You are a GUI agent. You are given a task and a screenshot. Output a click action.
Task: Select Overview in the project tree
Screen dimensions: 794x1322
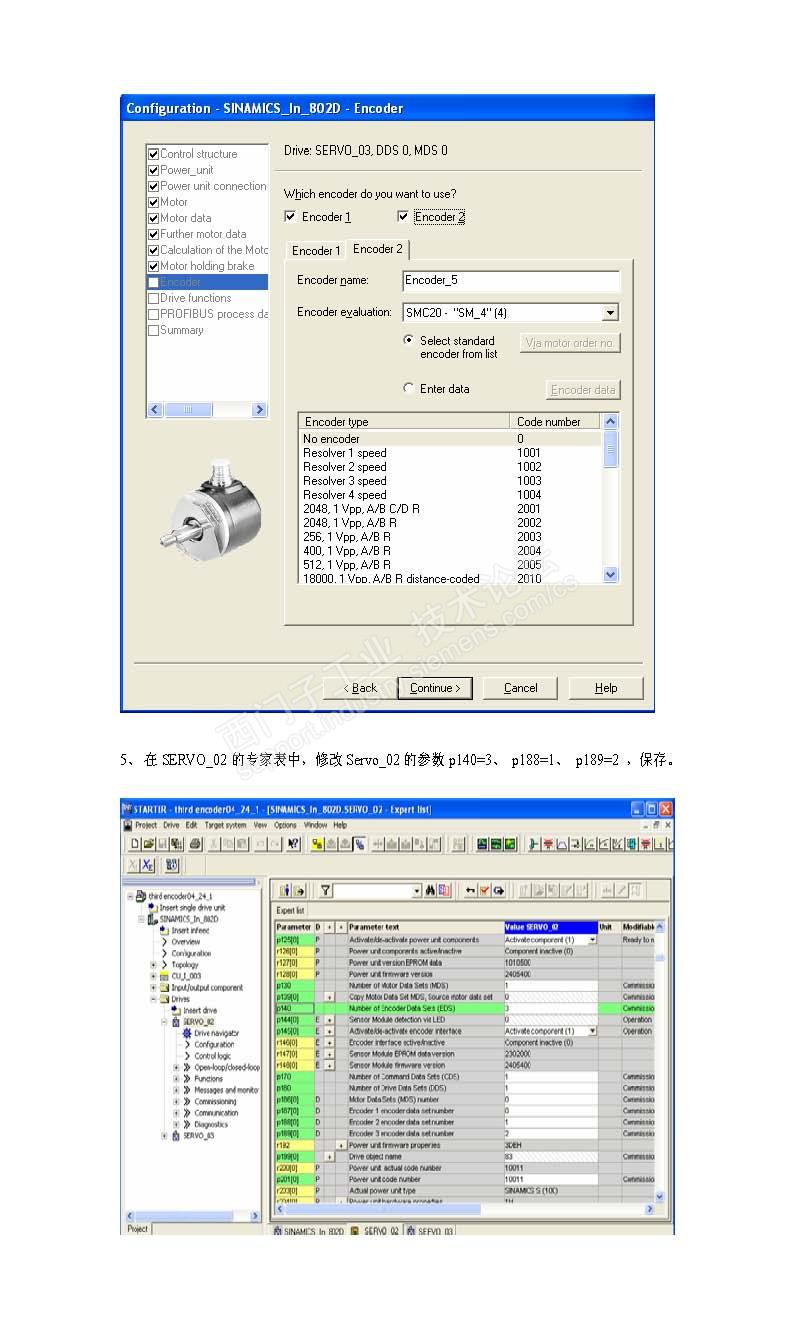point(185,942)
